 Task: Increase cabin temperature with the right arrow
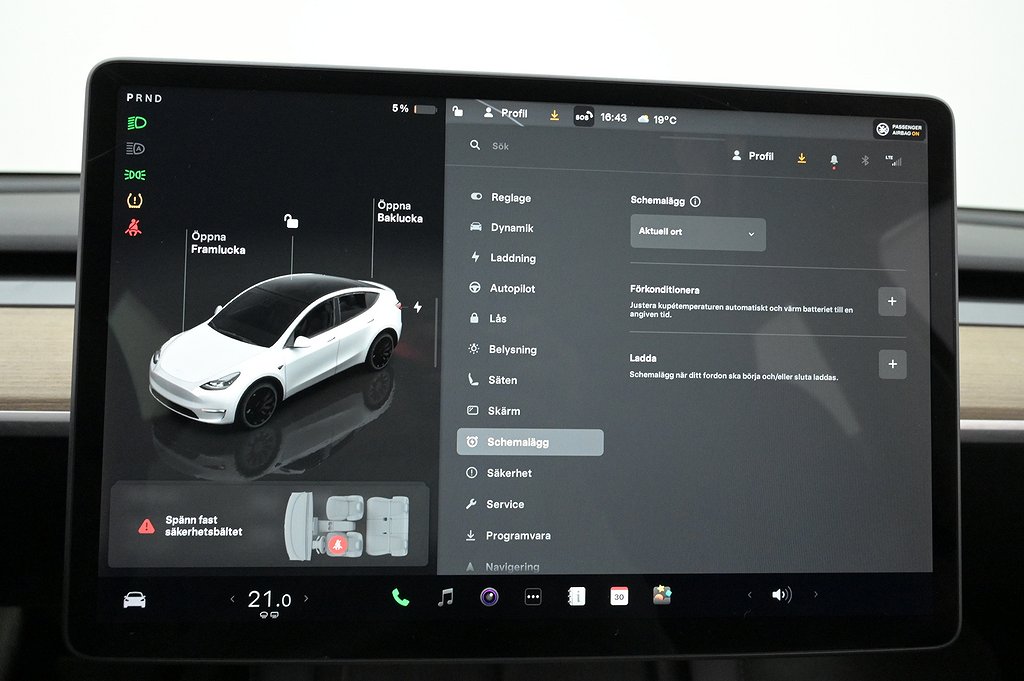(306, 599)
